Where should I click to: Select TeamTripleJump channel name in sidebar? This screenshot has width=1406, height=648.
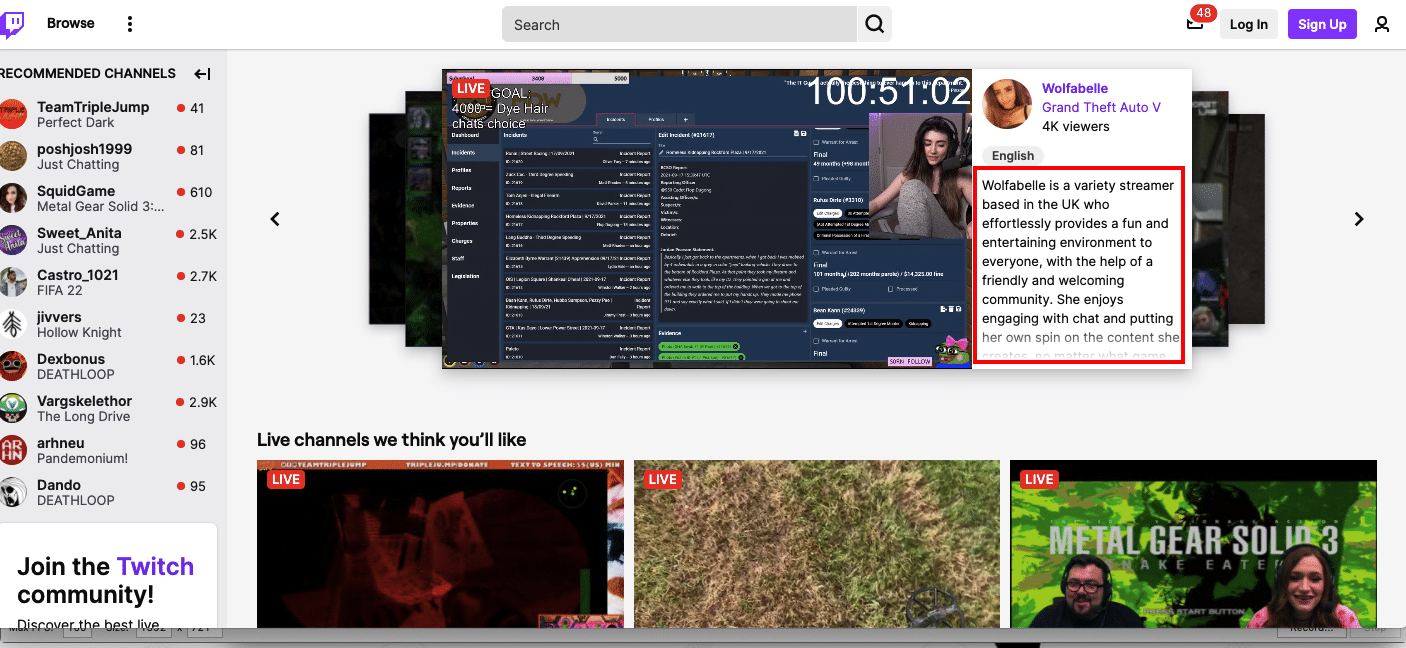[x=93, y=107]
